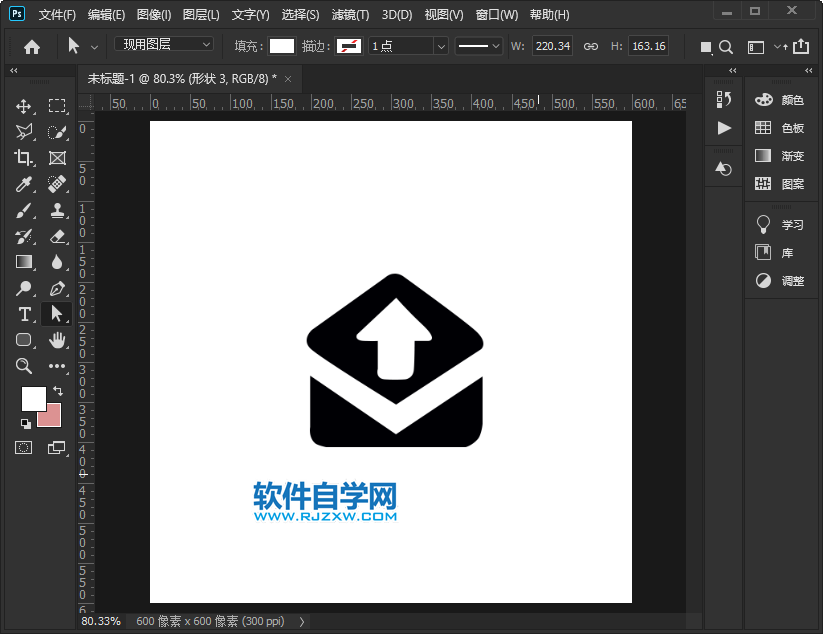
Task: Toggle Quick Mask mode
Action: (x=24, y=448)
